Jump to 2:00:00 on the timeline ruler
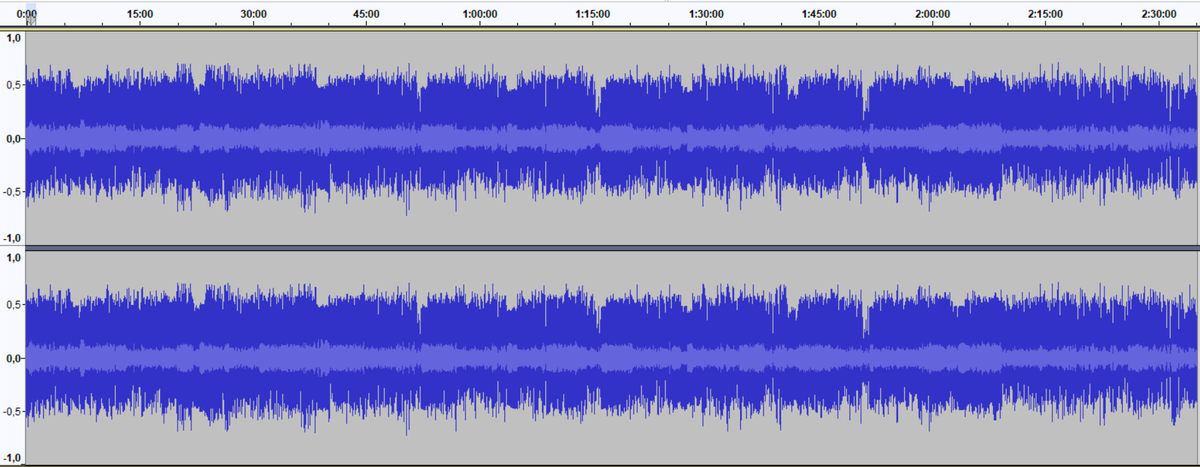The width and height of the screenshot is (1200, 467). pyautogui.click(x=932, y=14)
